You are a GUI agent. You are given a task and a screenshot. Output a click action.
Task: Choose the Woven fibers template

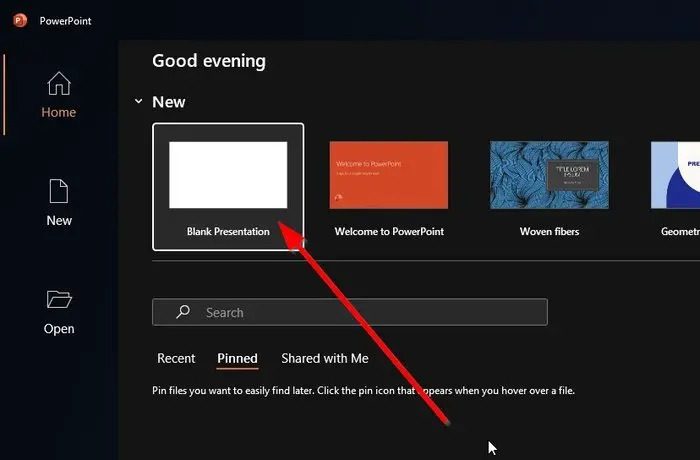click(x=549, y=188)
